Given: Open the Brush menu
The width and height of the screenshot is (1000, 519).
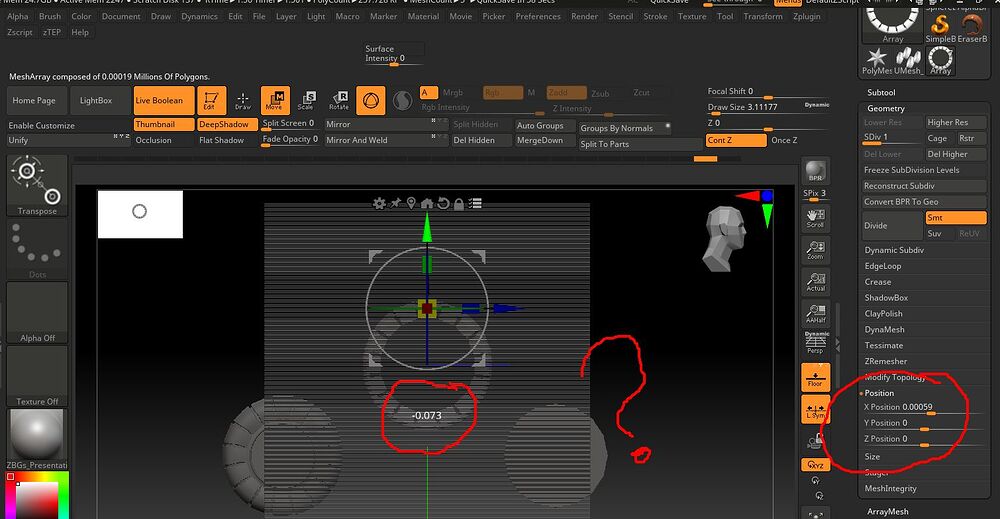Looking at the screenshot, I should 50,17.
